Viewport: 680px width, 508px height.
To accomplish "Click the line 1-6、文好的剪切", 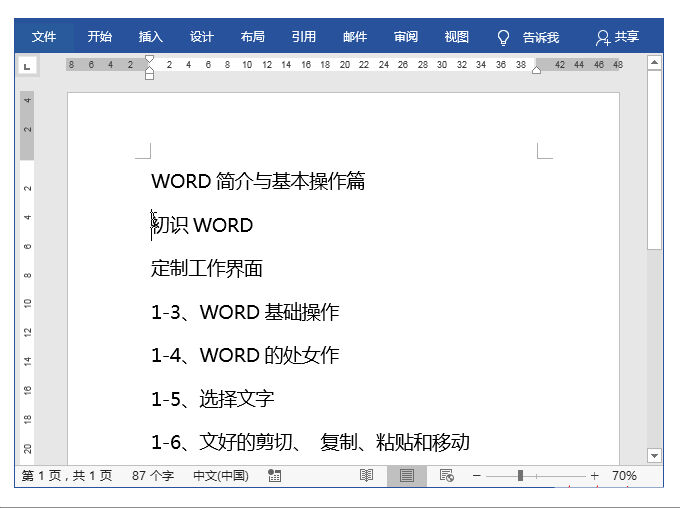I will pos(311,442).
